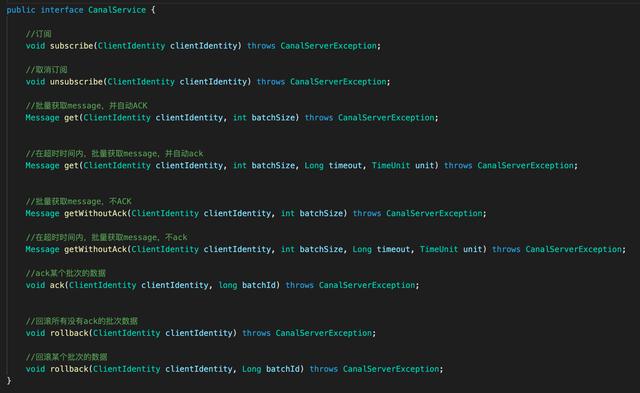Click the comment above the unsubscribe method
The width and height of the screenshot is (640, 393).
46,70
